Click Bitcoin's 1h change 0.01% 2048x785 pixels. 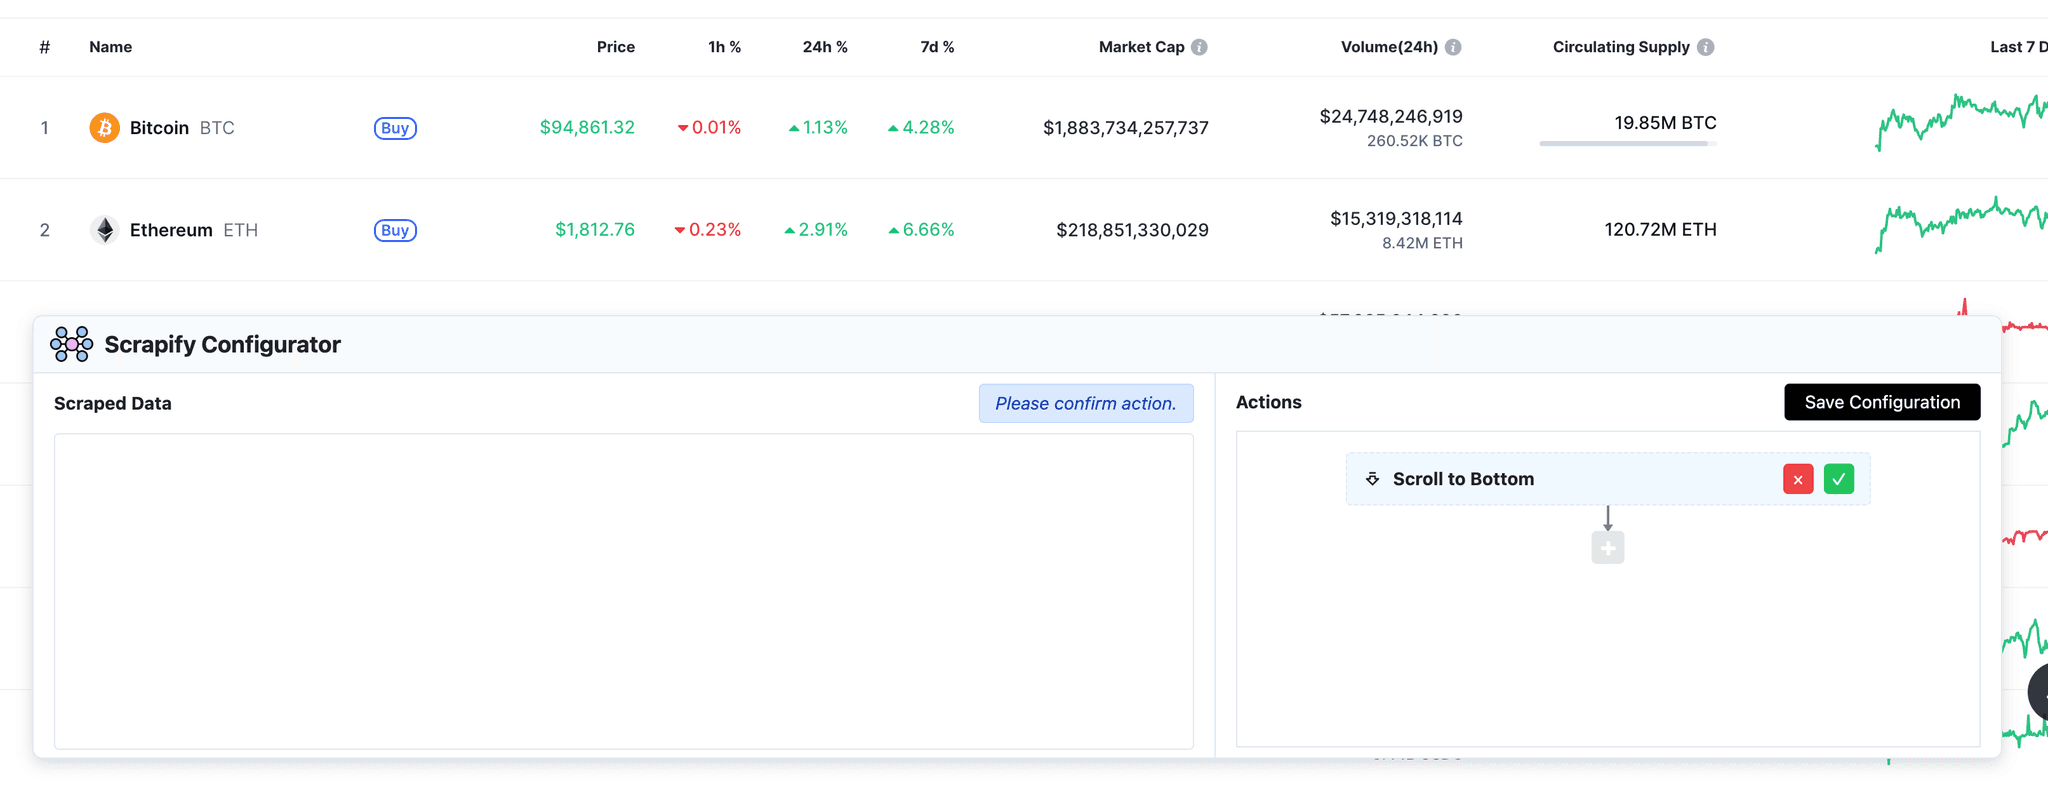[x=709, y=128]
